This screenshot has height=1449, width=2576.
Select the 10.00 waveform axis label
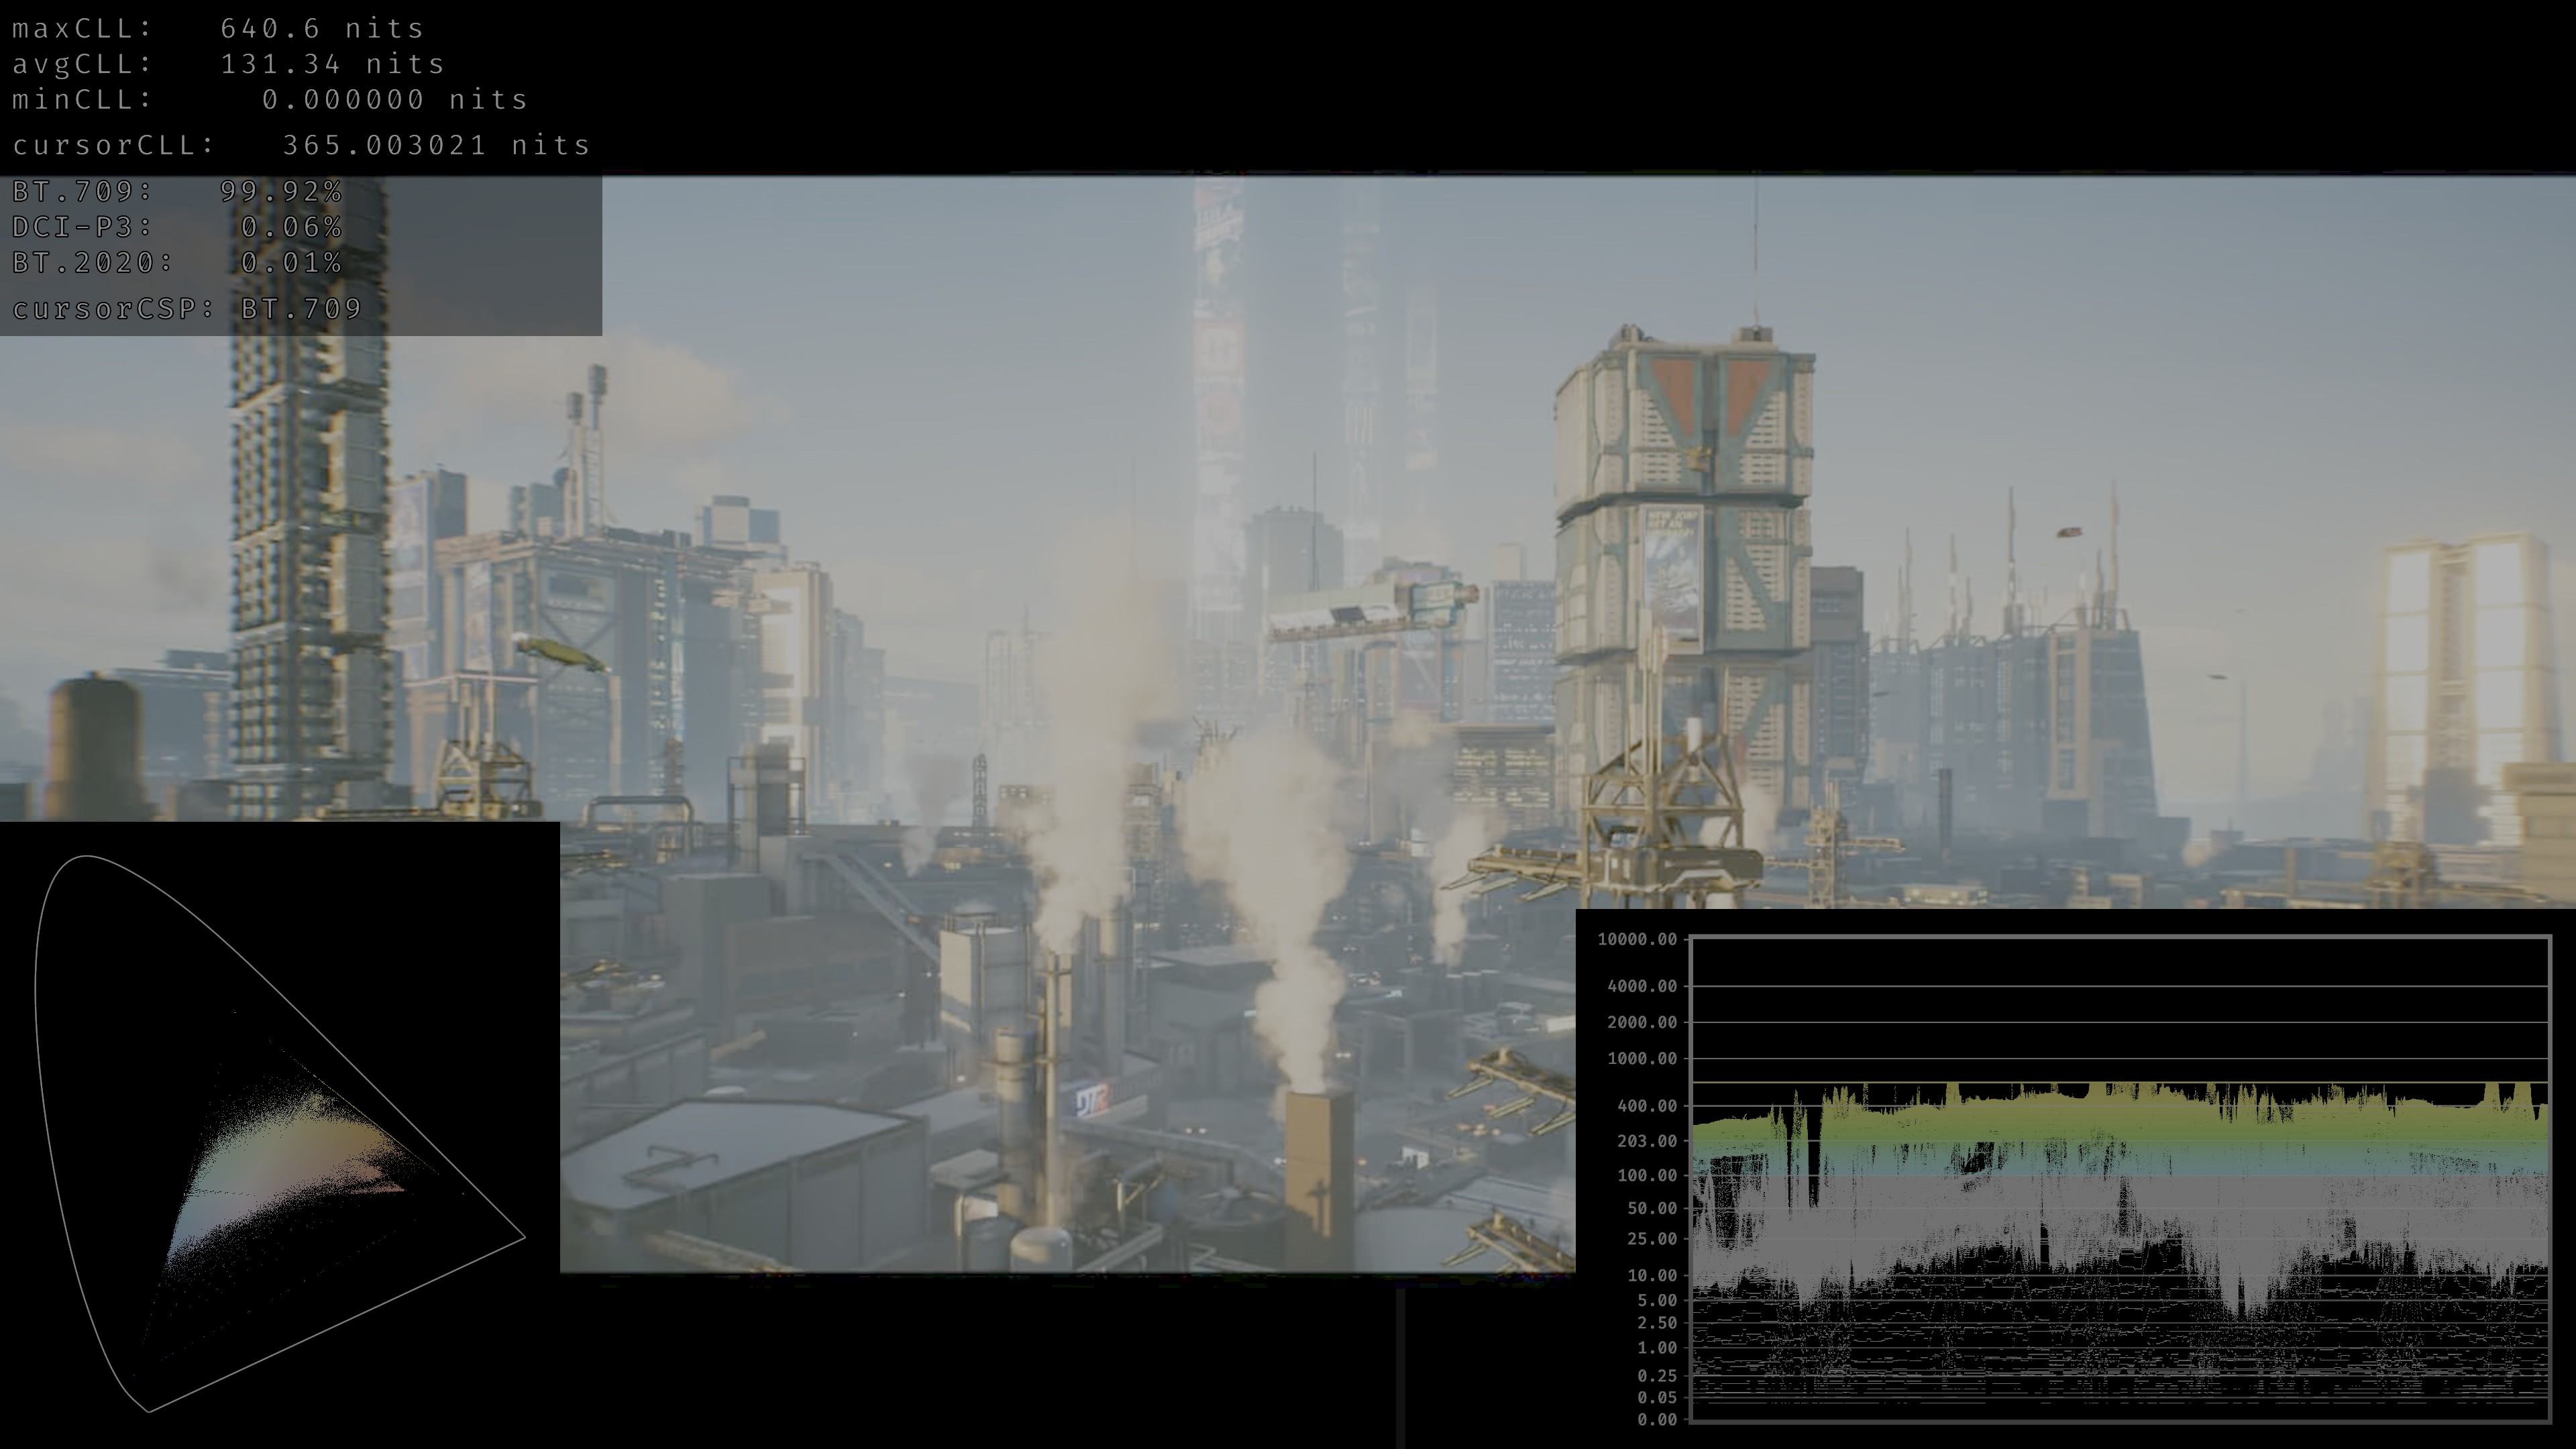(x=1652, y=1275)
